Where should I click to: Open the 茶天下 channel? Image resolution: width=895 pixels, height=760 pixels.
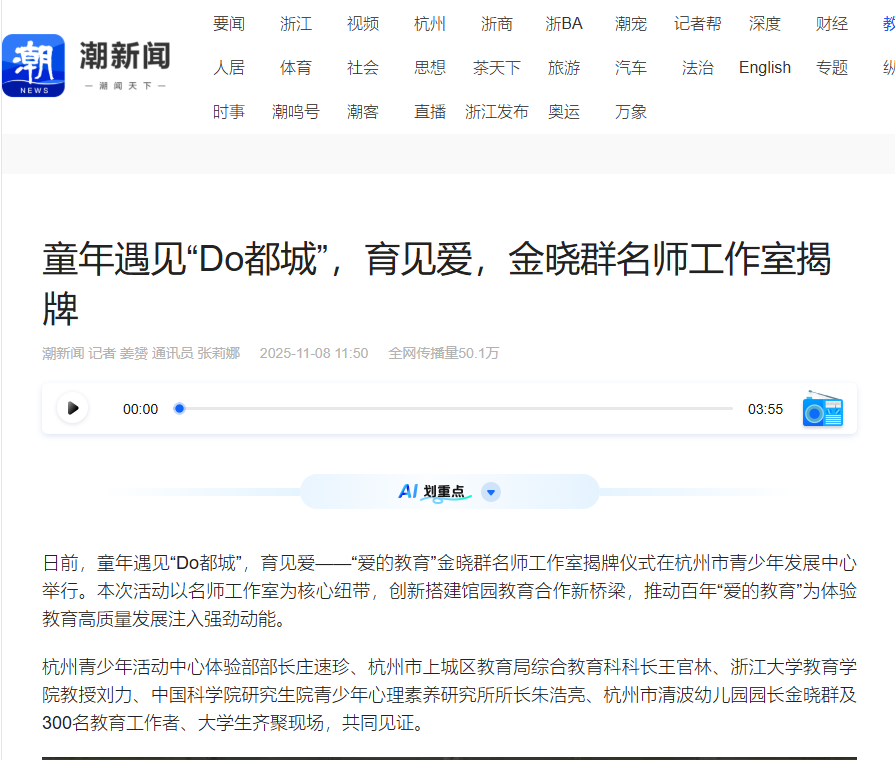pyautogui.click(x=497, y=68)
